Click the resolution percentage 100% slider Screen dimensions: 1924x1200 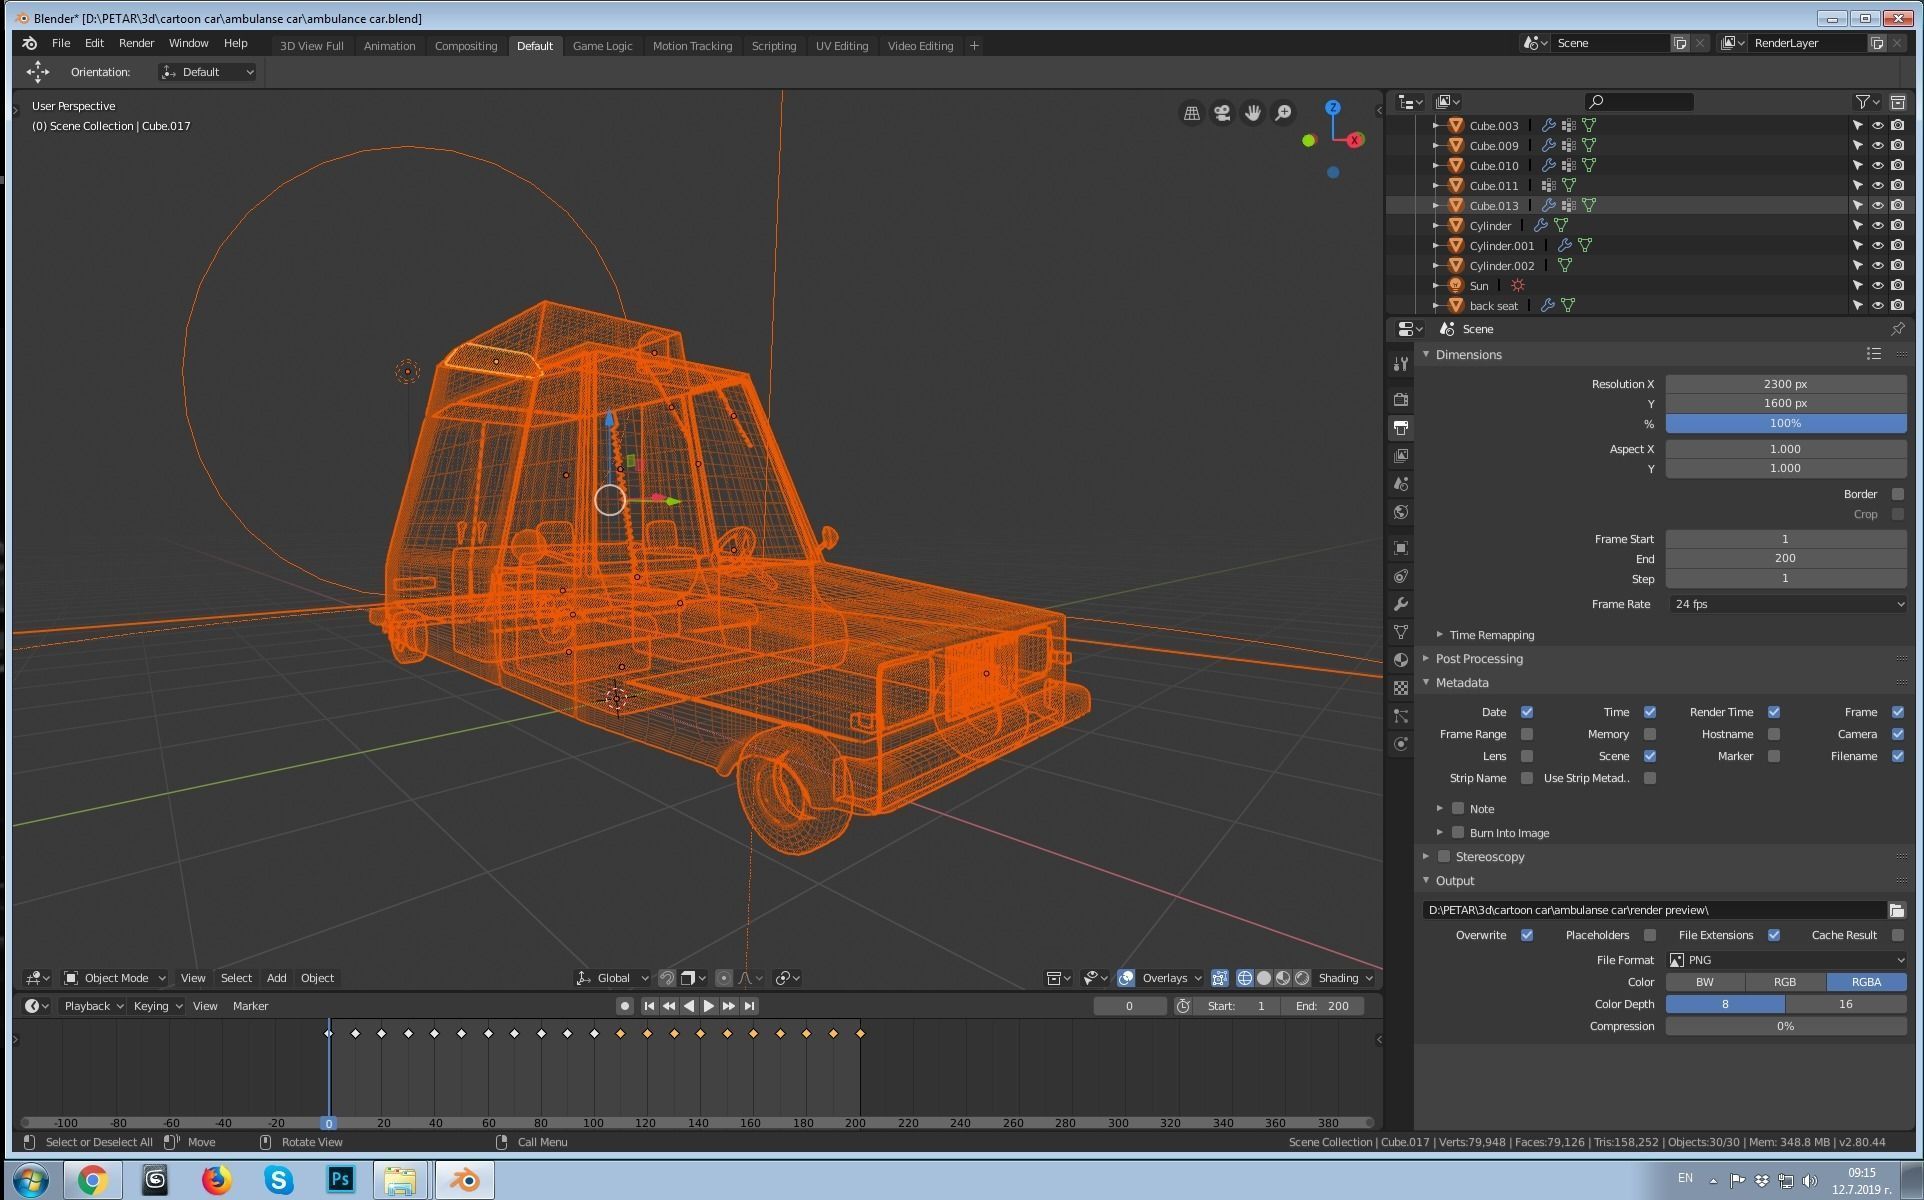tap(1786, 423)
